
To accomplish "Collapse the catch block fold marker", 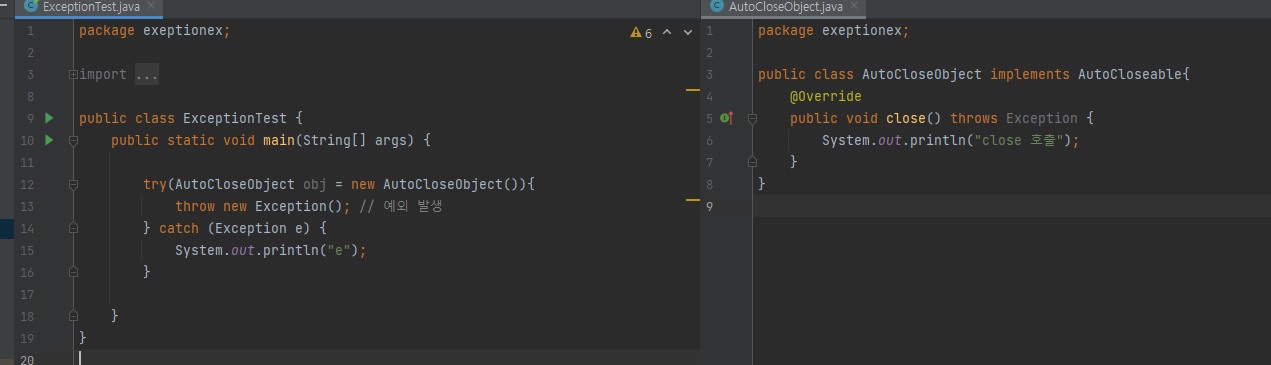I will click(x=73, y=228).
